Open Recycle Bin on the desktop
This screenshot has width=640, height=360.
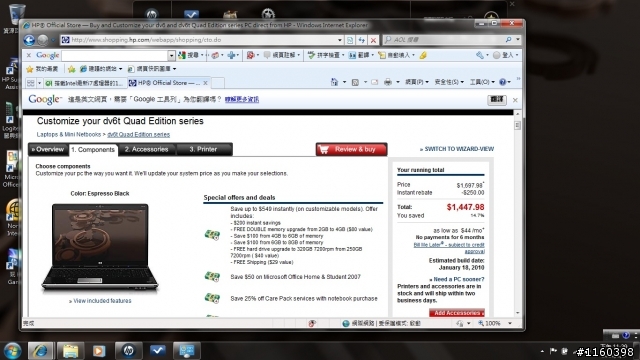[x=16, y=16]
